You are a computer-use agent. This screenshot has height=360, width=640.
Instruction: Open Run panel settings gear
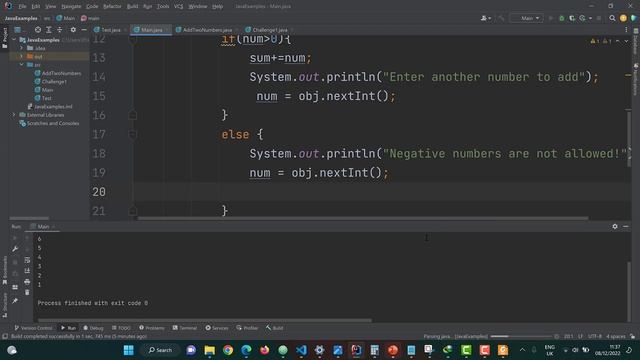pyautogui.click(x=615, y=226)
